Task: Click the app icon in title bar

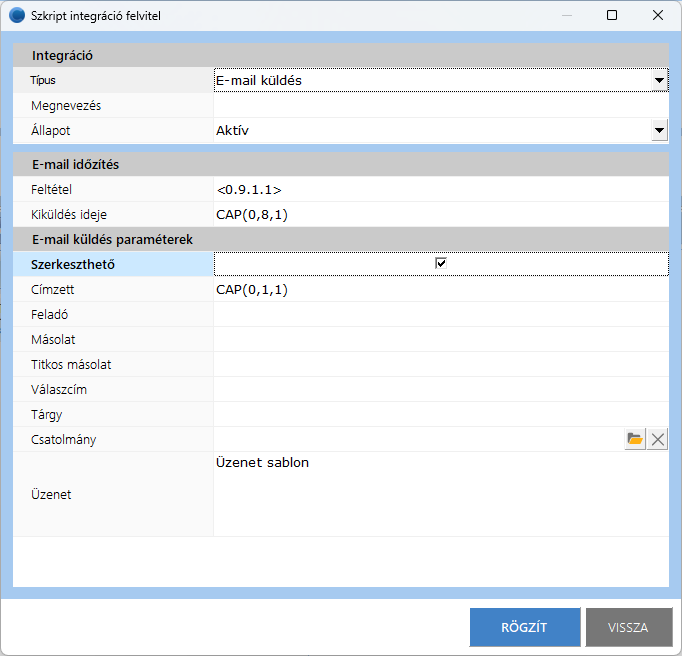Action: click(16, 16)
